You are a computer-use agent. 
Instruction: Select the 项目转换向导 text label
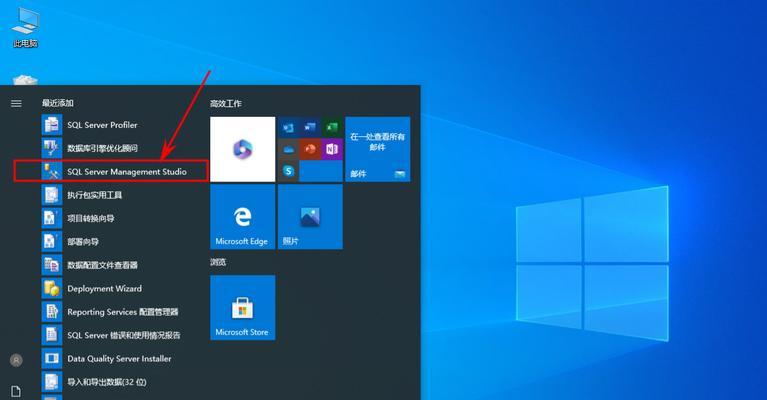[x=90, y=218]
